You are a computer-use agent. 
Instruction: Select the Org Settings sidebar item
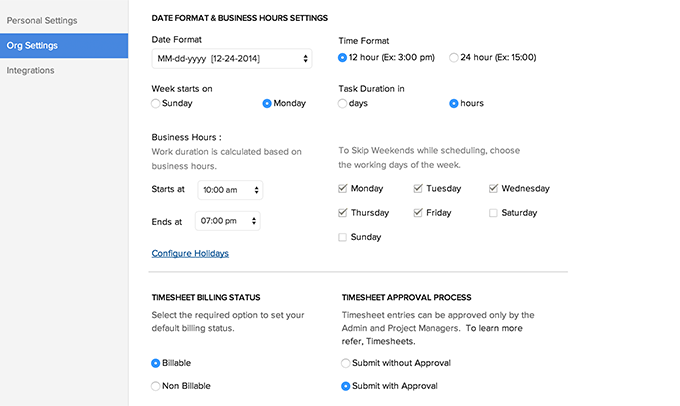[32, 45]
